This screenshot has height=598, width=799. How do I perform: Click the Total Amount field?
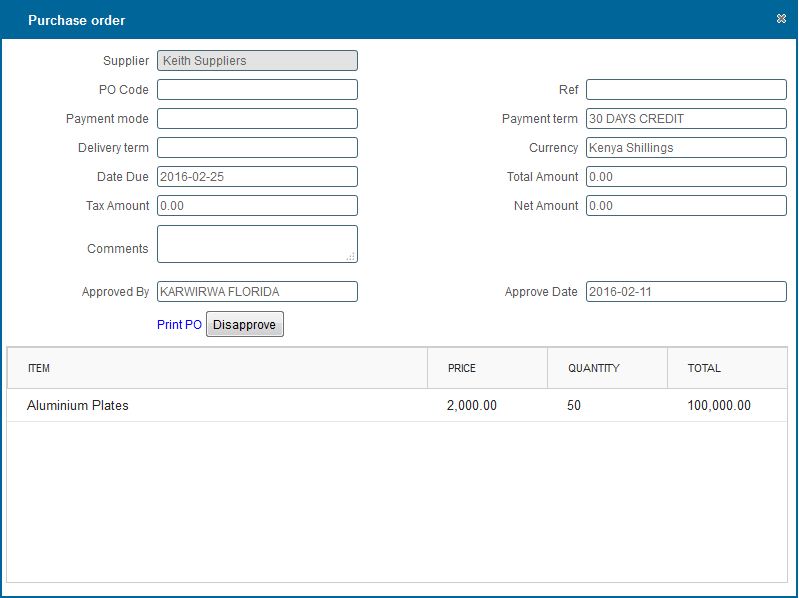[x=686, y=177]
